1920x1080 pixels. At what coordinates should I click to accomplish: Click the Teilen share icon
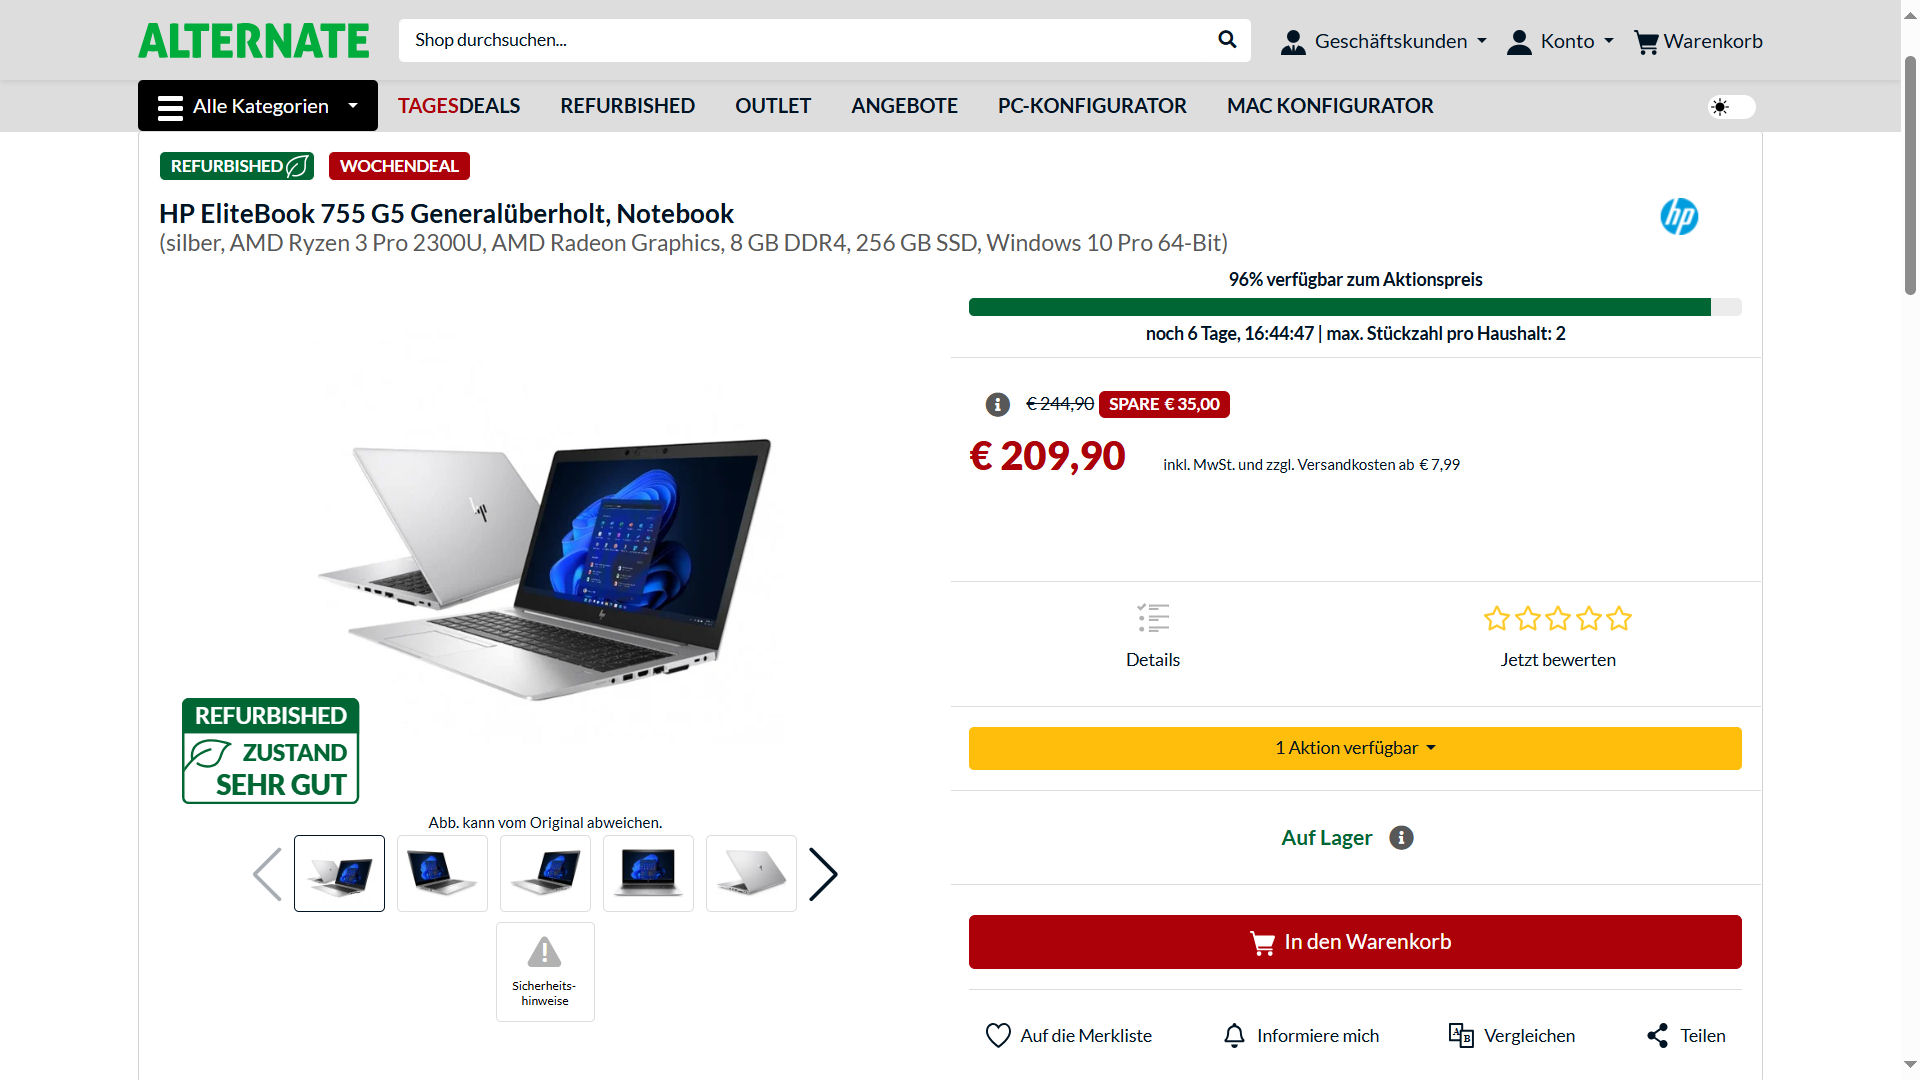(1657, 1035)
